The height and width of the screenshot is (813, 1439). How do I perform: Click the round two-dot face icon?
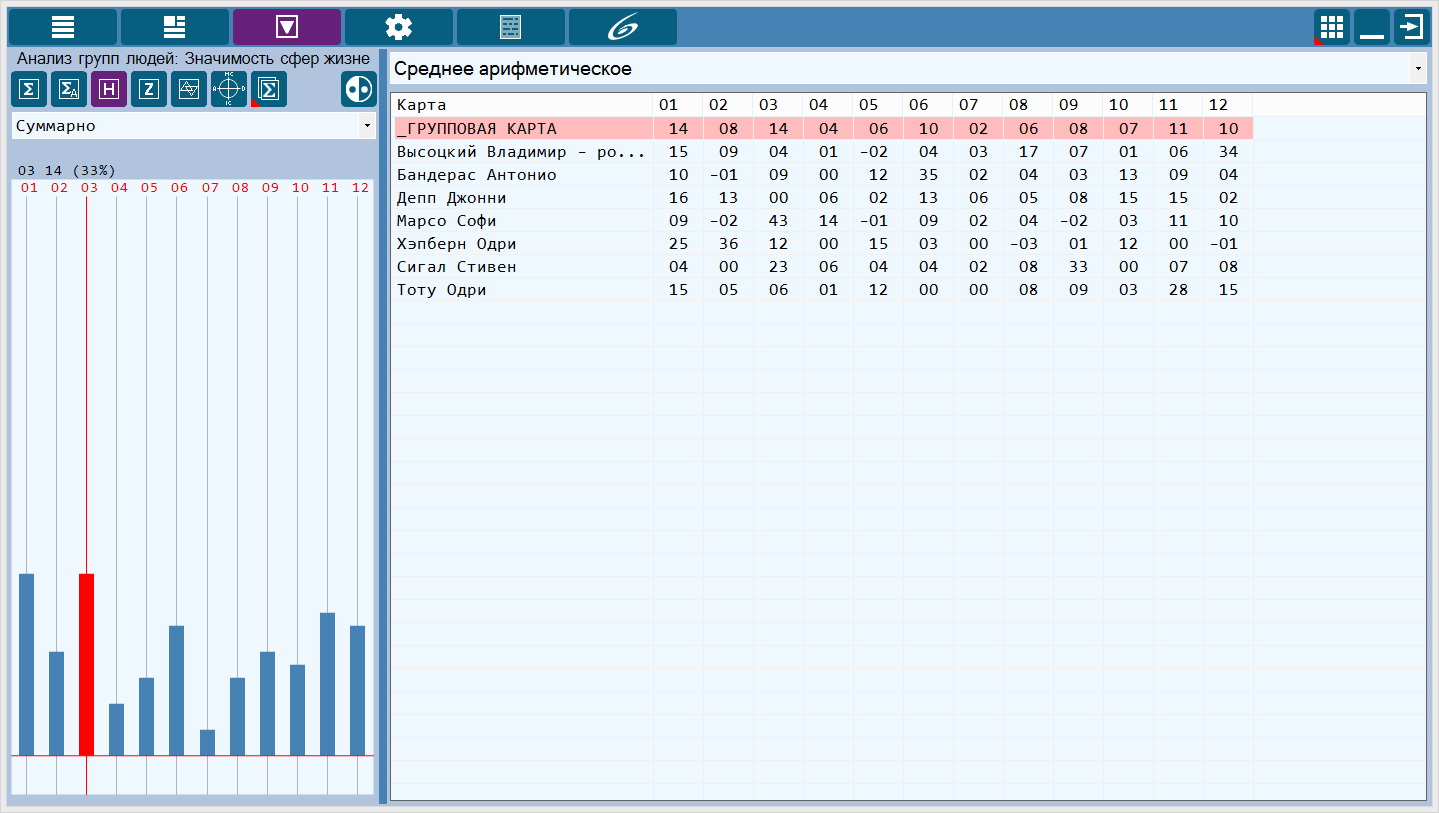pyautogui.click(x=359, y=89)
